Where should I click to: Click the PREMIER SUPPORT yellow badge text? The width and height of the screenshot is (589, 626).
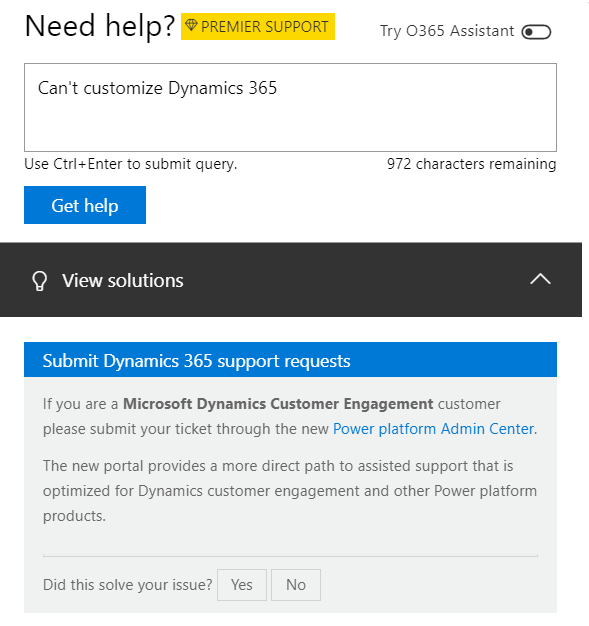point(264,27)
